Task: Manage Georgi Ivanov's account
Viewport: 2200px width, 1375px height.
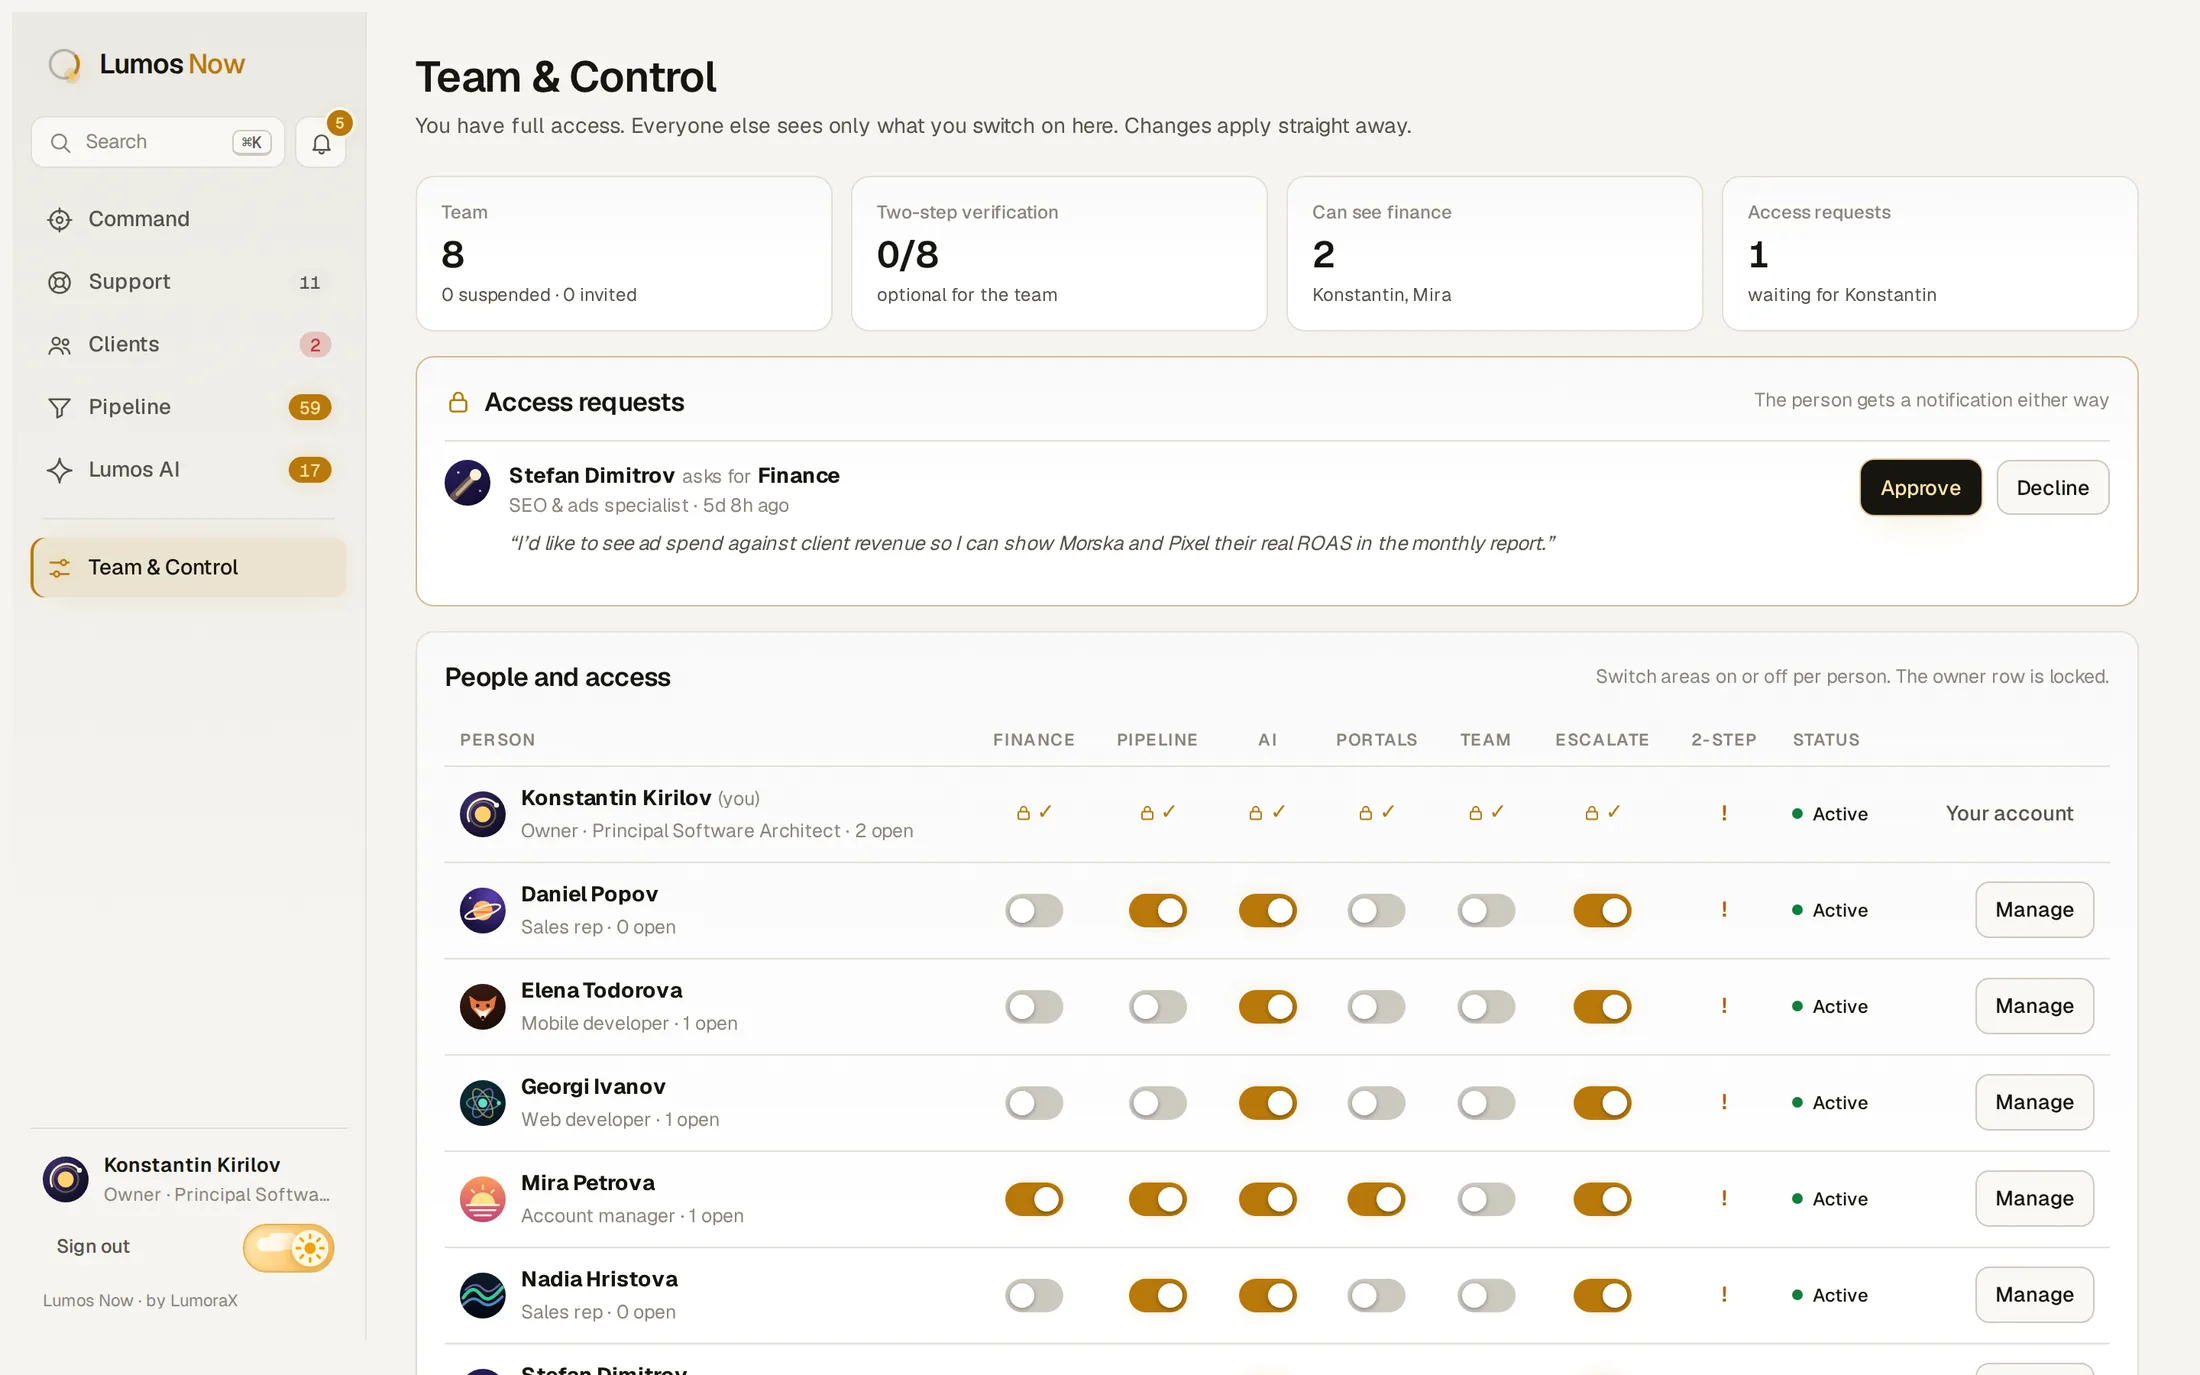Action: pyautogui.click(x=2034, y=1102)
